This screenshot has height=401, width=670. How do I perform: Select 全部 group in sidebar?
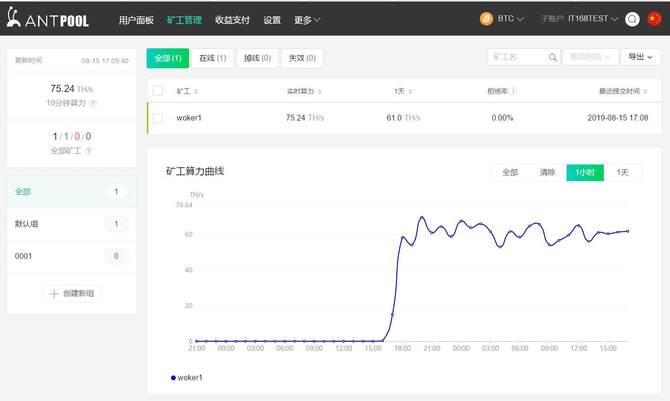(x=72, y=192)
